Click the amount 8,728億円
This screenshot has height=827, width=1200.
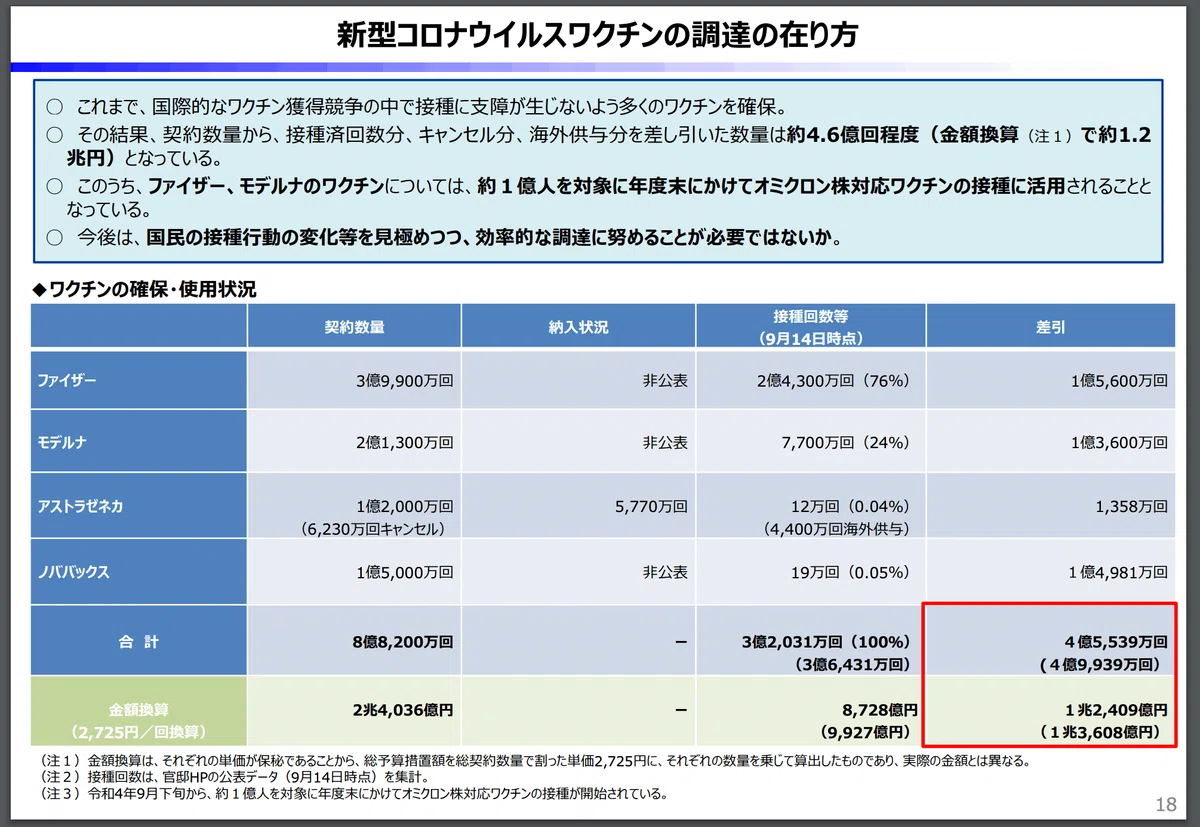pyautogui.click(x=880, y=710)
